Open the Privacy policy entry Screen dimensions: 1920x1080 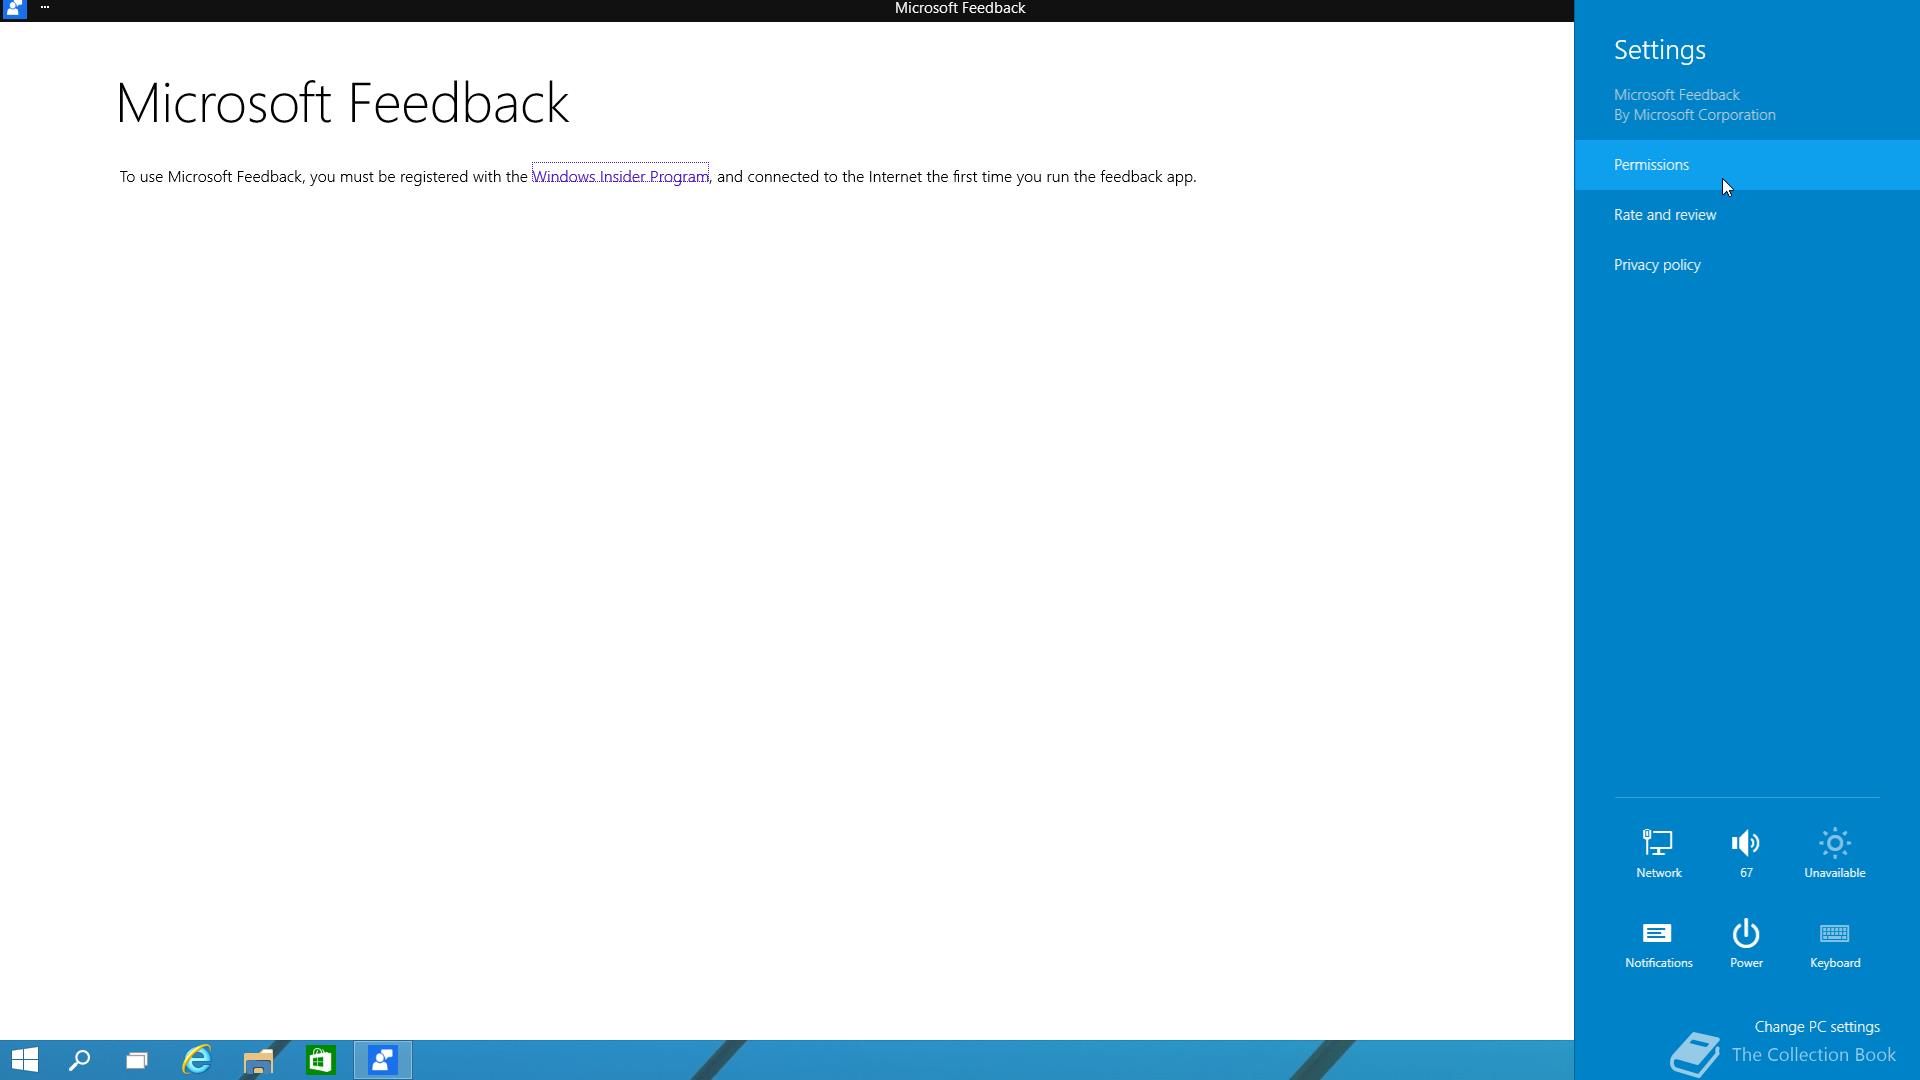[1657, 265]
